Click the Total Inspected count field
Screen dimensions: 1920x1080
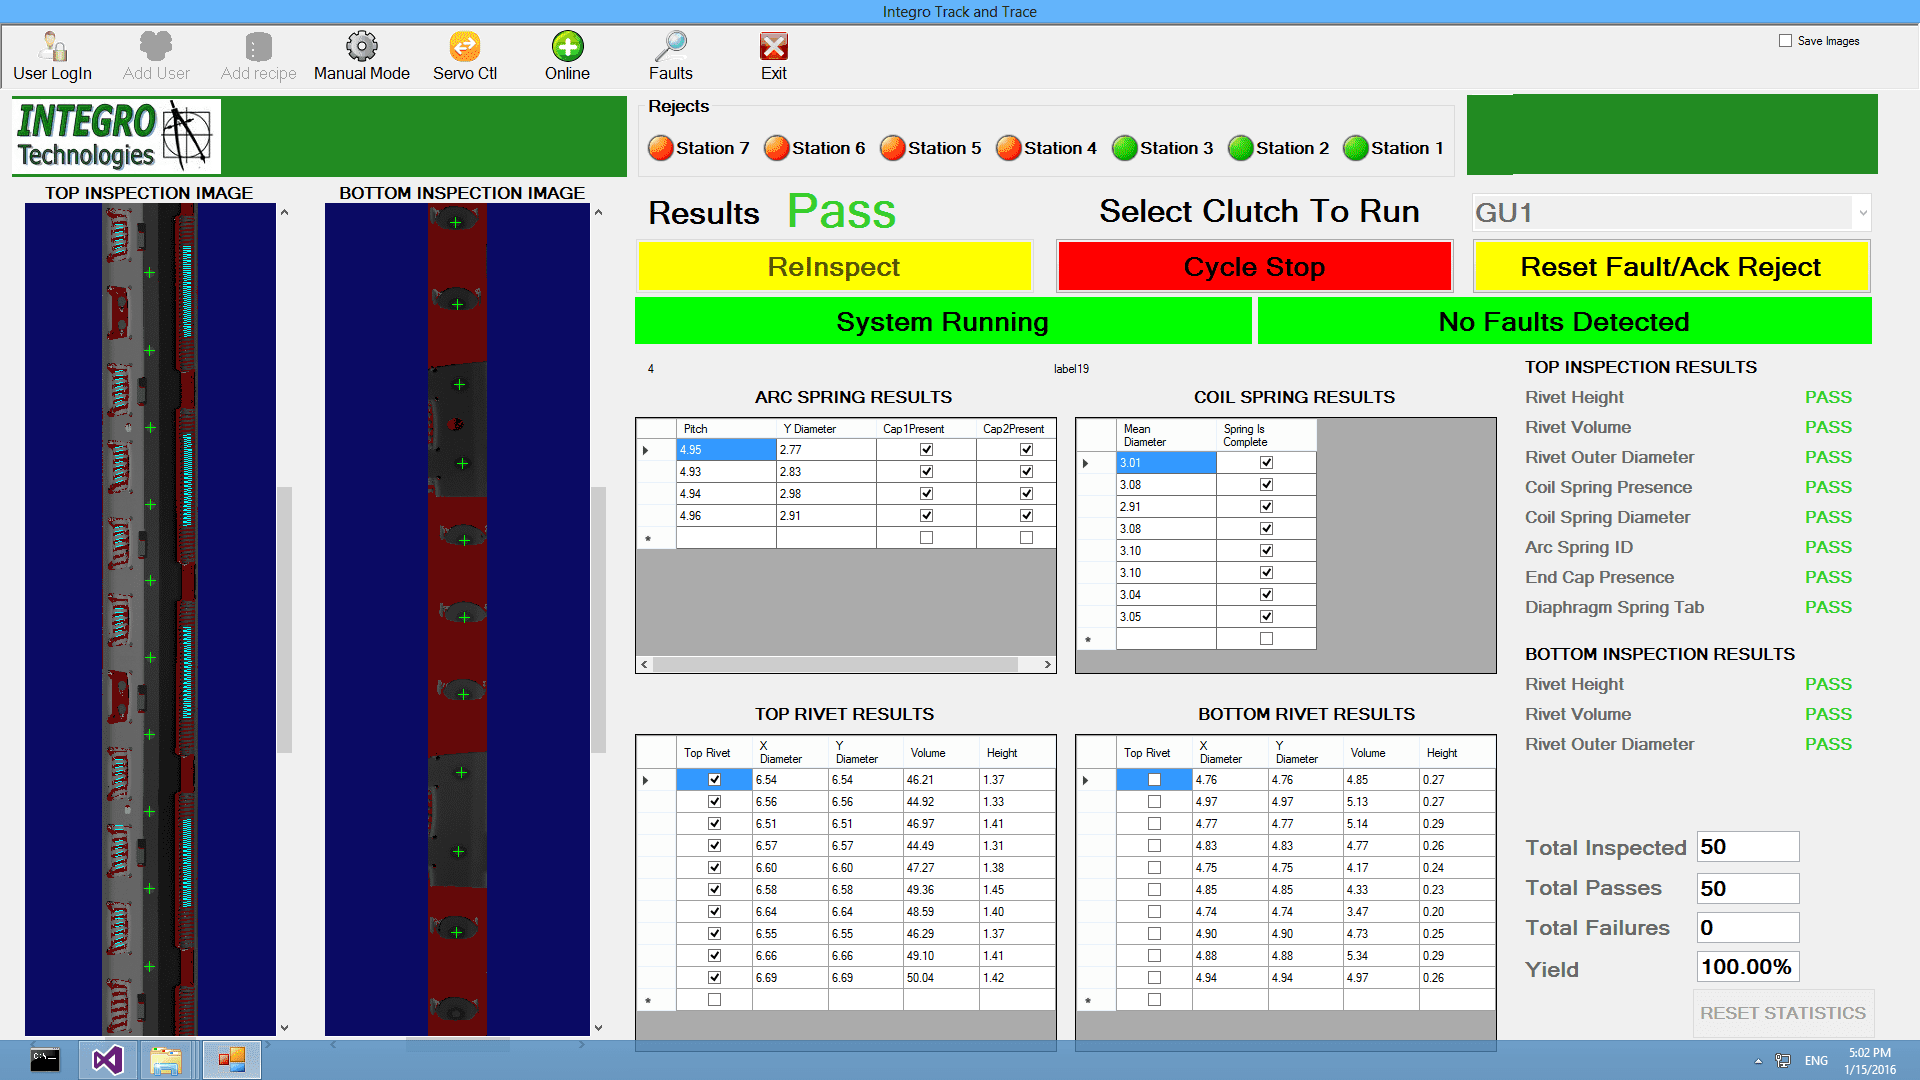(1747, 847)
